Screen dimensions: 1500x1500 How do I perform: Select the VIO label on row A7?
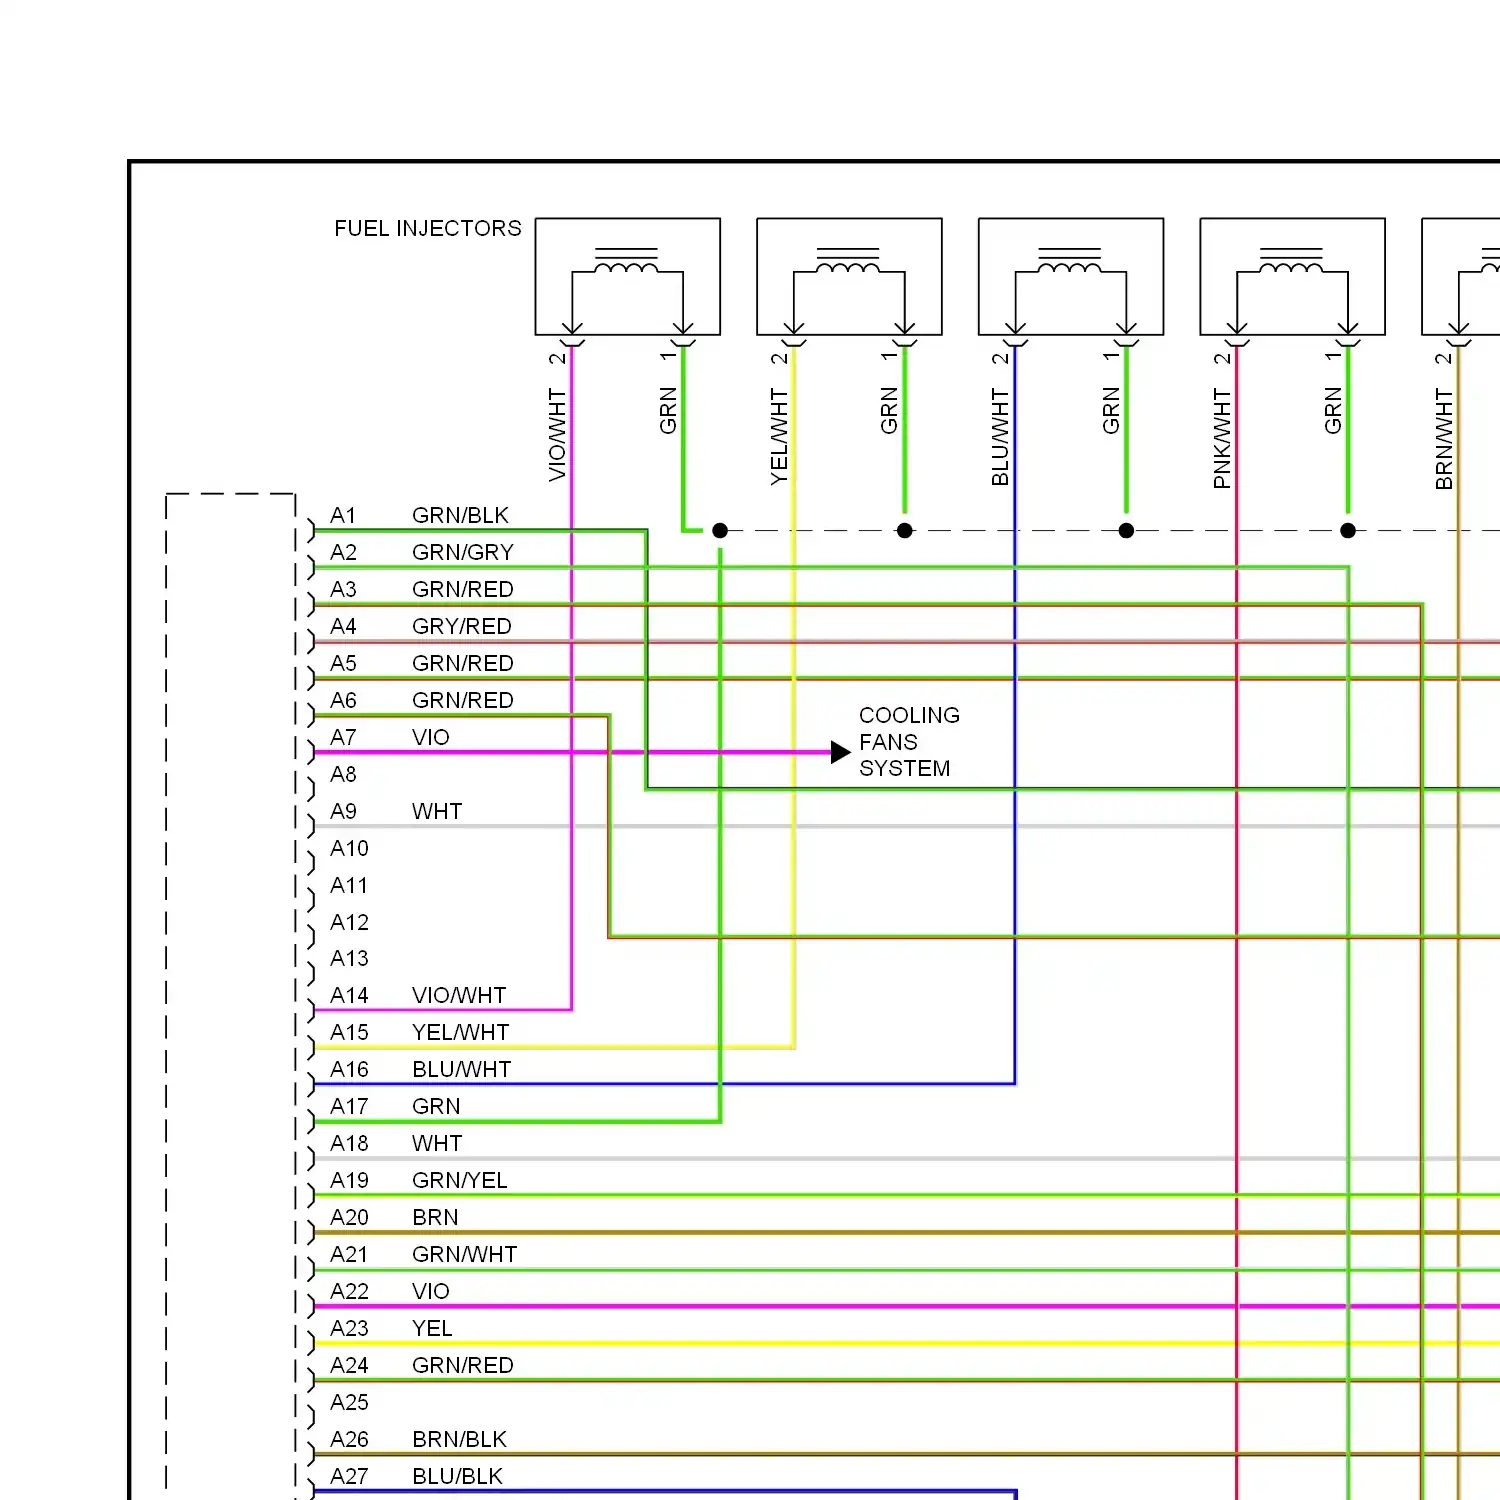coord(431,738)
